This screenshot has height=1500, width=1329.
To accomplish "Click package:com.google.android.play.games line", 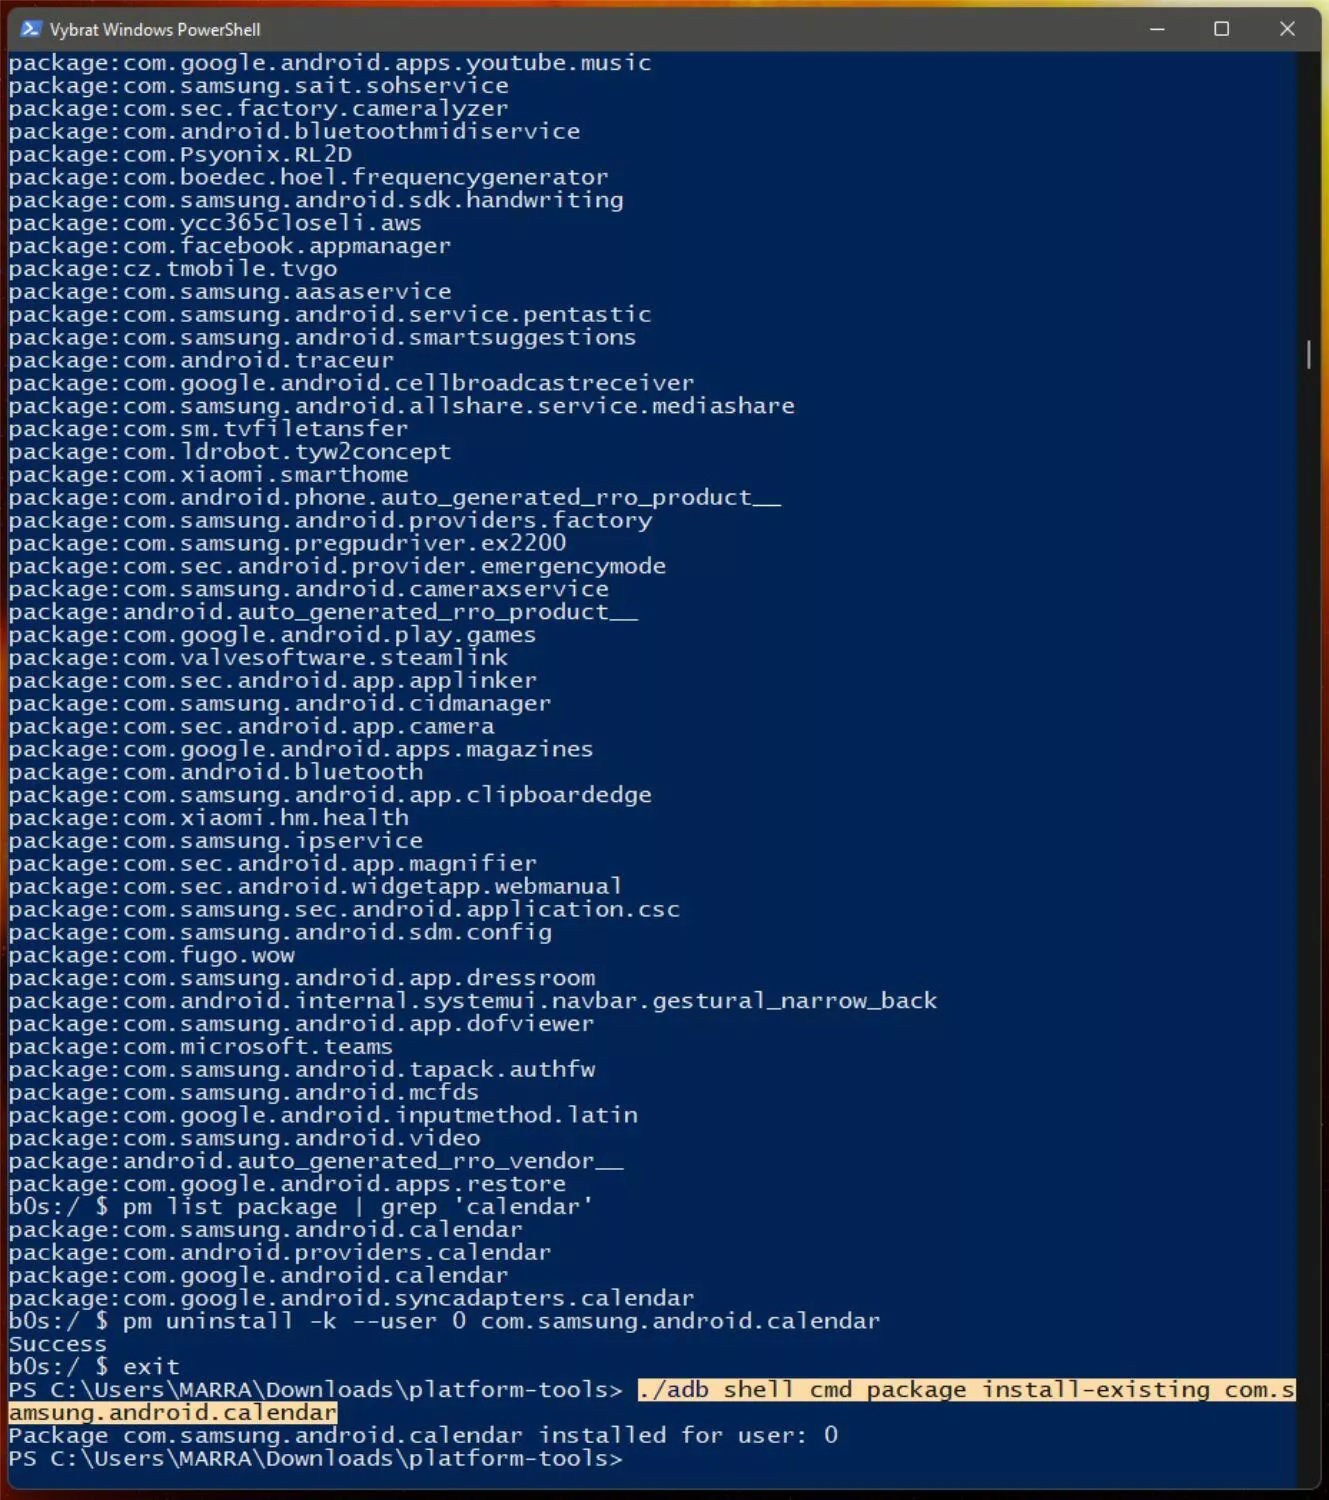I will (273, 636).
